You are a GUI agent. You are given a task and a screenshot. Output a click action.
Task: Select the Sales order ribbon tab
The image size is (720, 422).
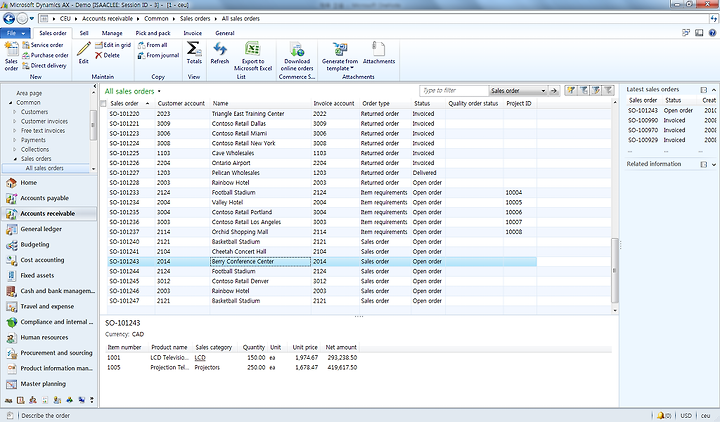(x=53, y=33)
